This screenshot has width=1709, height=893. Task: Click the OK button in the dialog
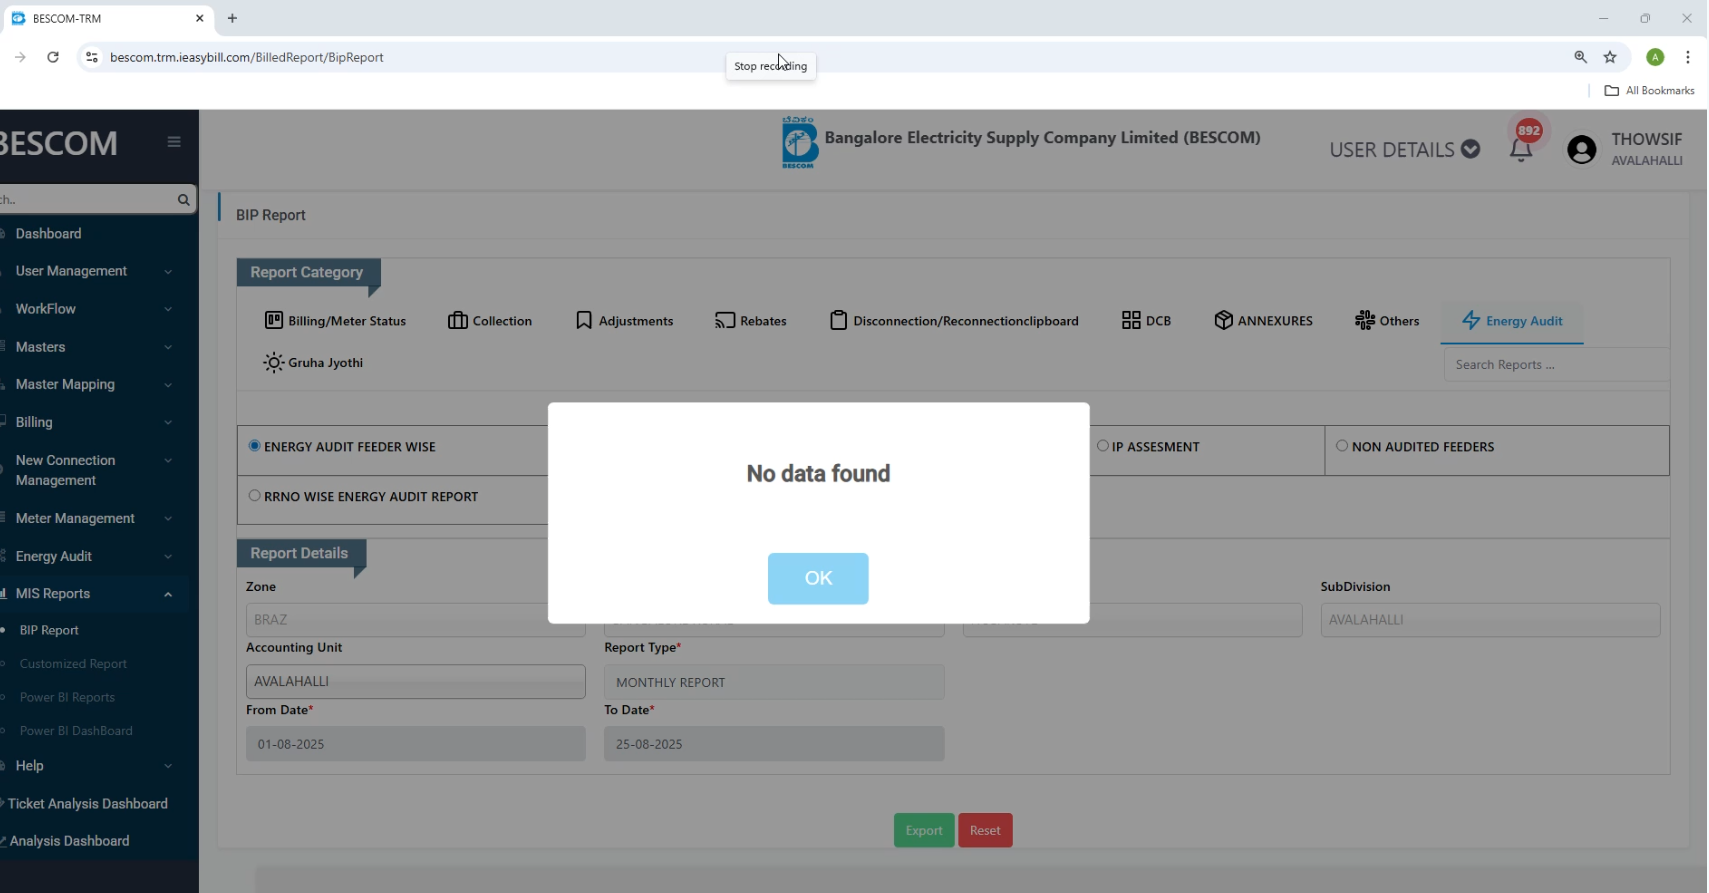[818, 578]
